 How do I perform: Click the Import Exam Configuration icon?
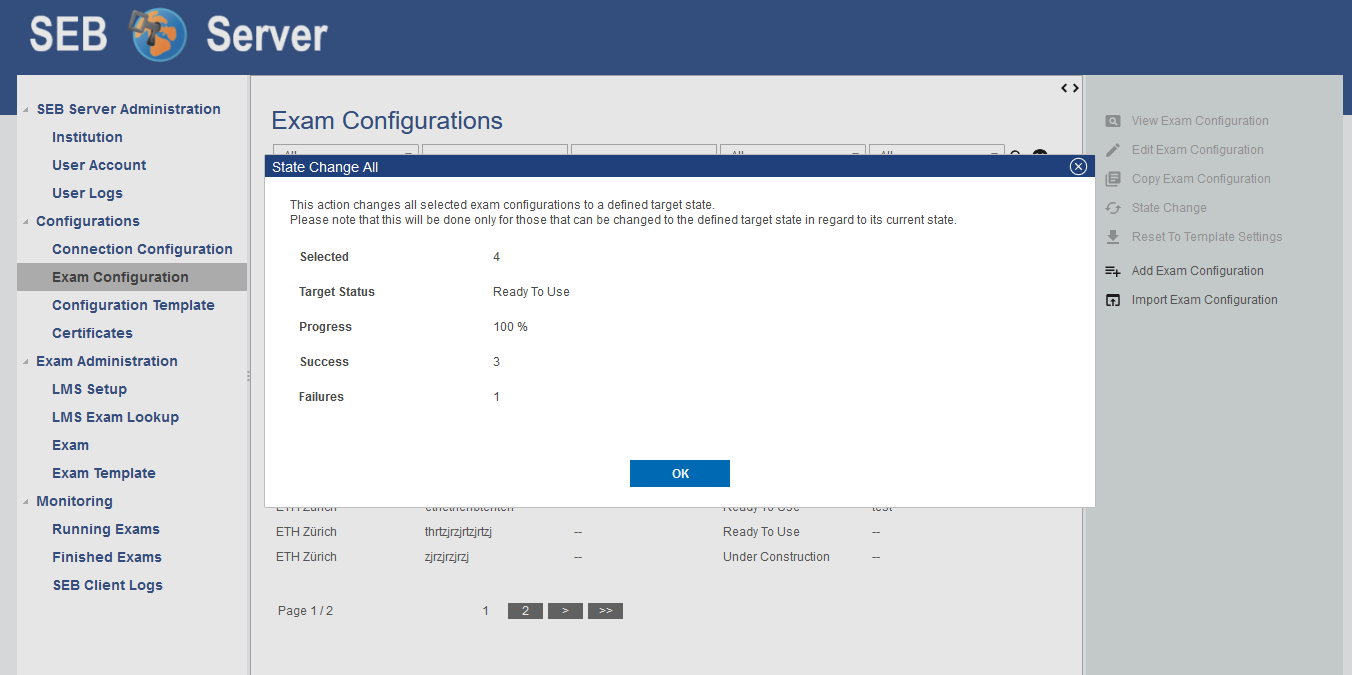[1112, 300]
